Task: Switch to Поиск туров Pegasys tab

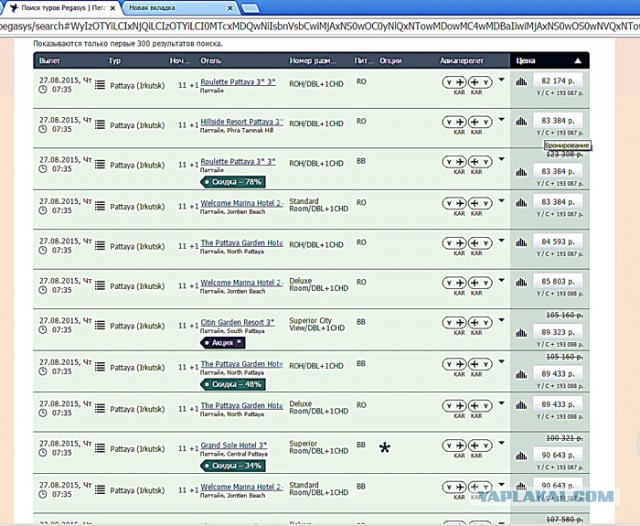Action: click(61, 8)
